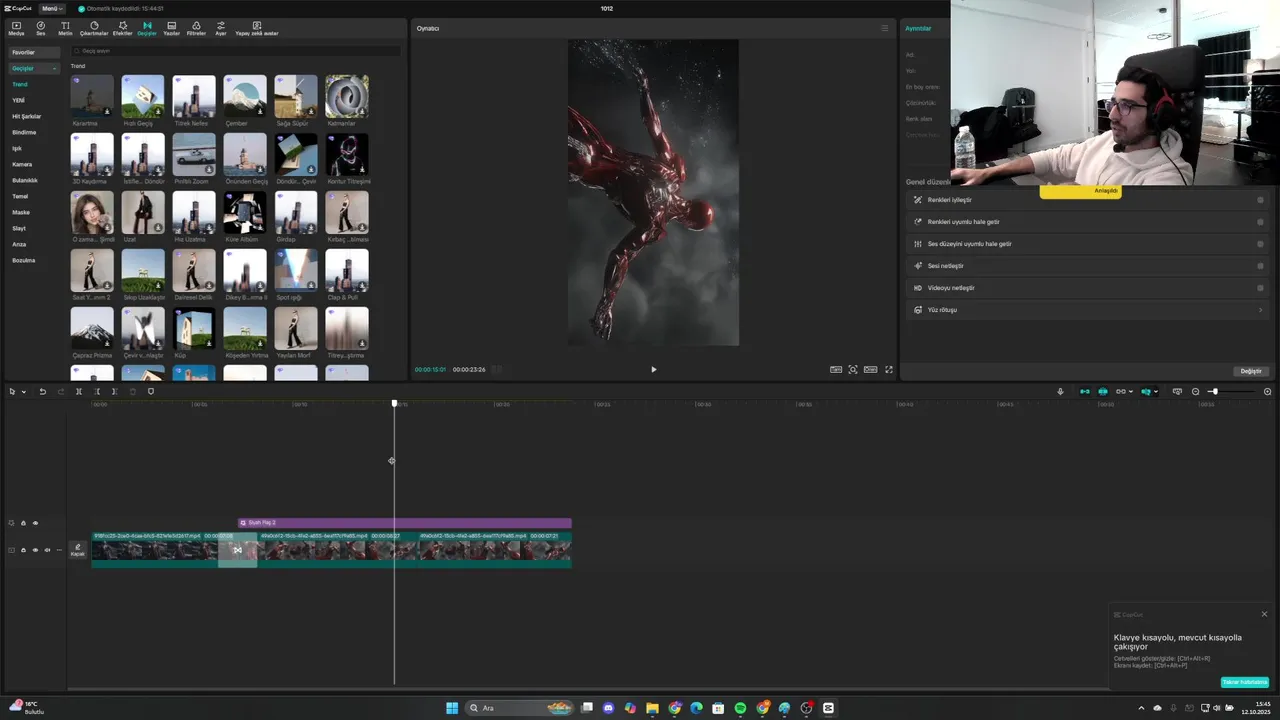Click the timeline zoom out icon

[x=1195, y=391]
